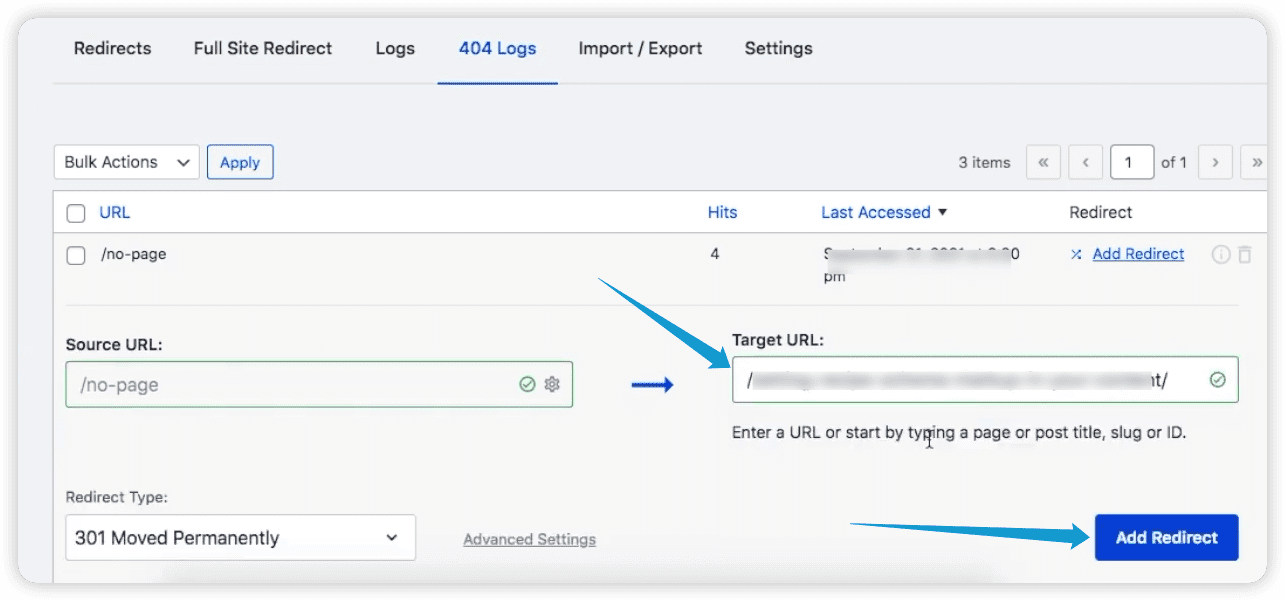Tick the select-all checkbox in header
The height and width of the screenshot is (601, 1285).
click(x=76, y=213)
